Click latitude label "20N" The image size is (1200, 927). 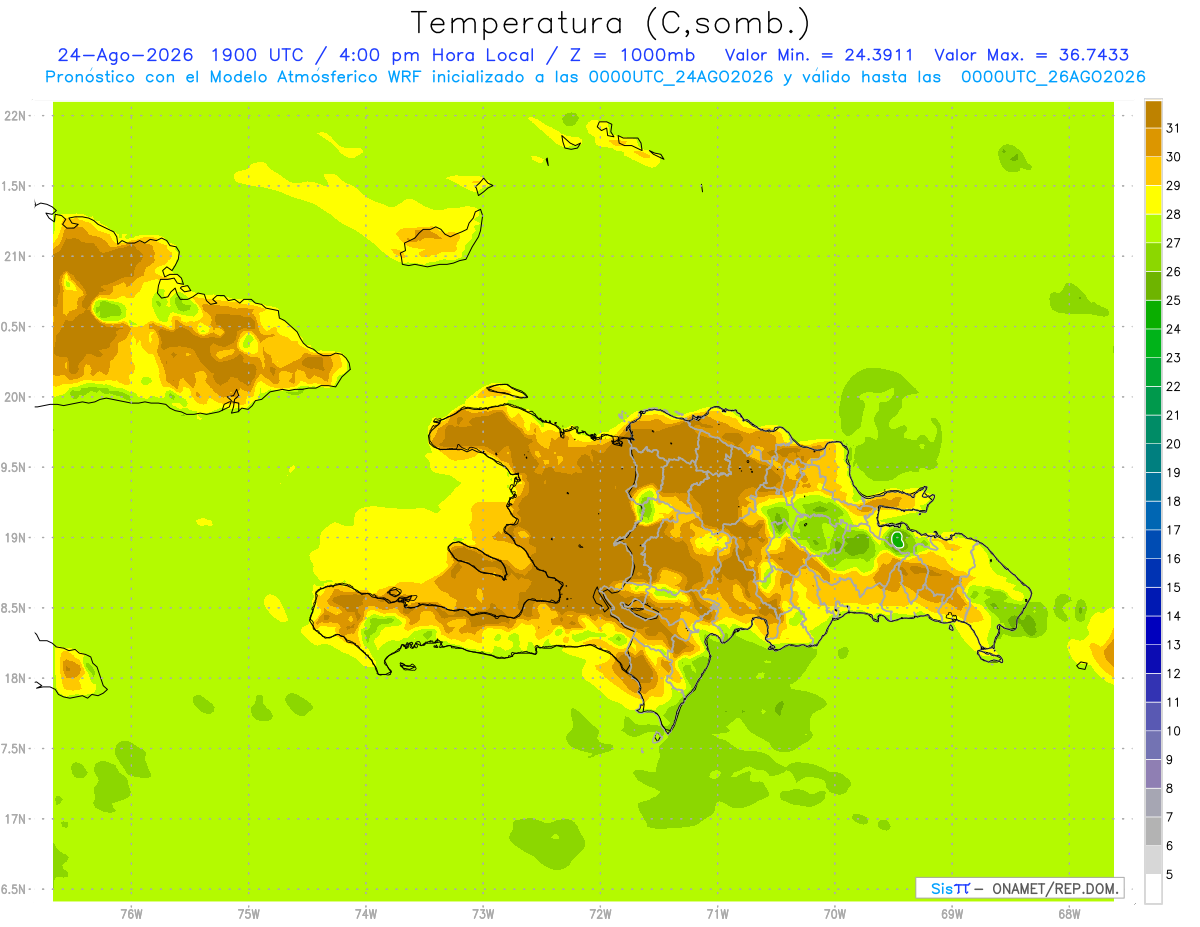pos(17,397)
